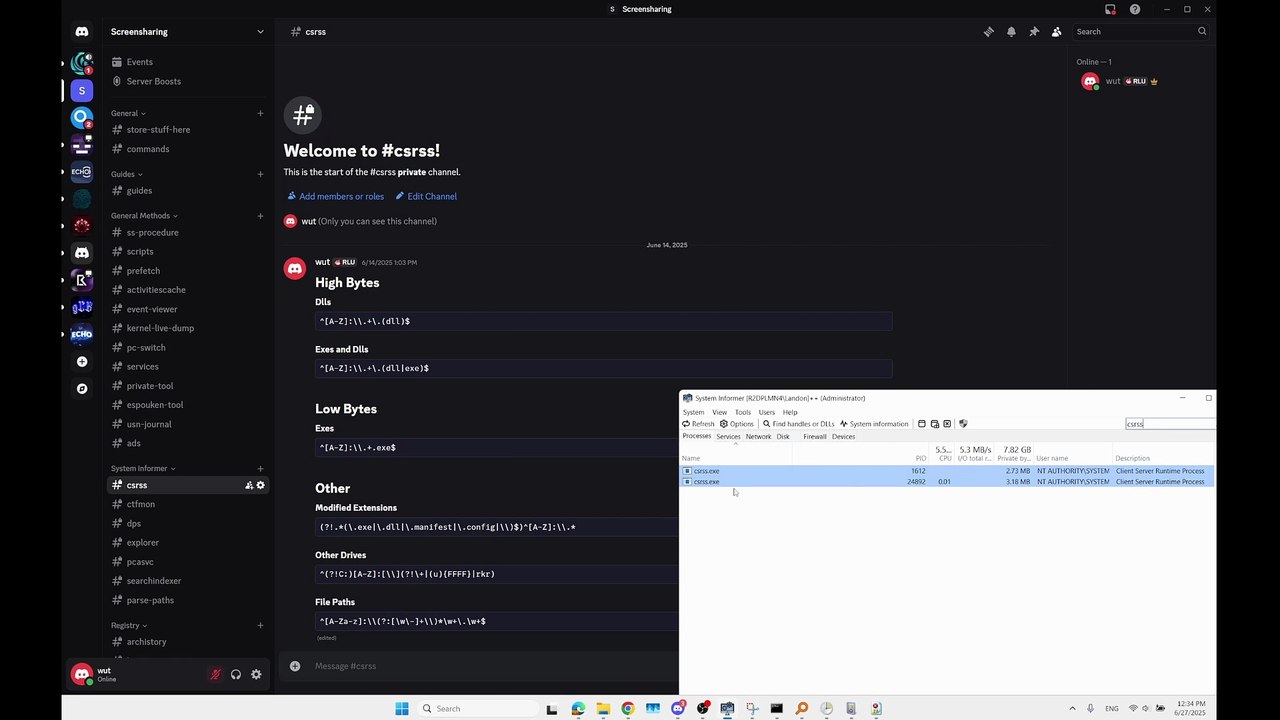The width and height of the screenshot is (1280, 720).
Task: Open the Discord Help question icon
Action: [x=1135, y=9]
